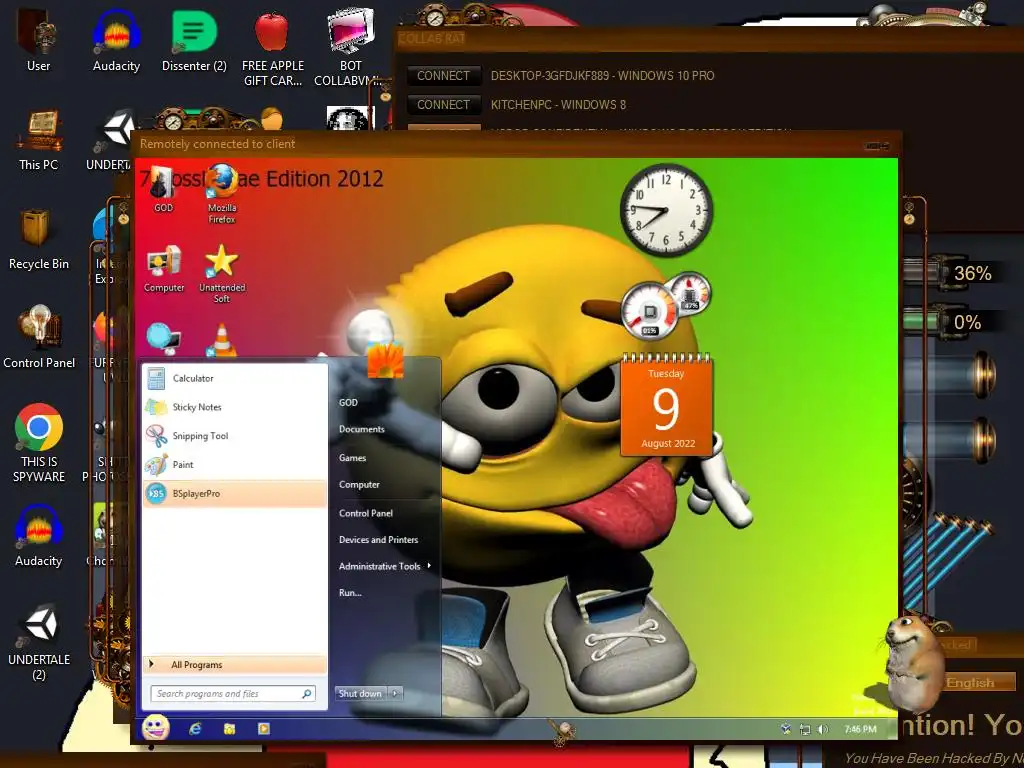Expand Administrative Tools submenu
This screenshot has height=768, width=1024.
point(385,566)
